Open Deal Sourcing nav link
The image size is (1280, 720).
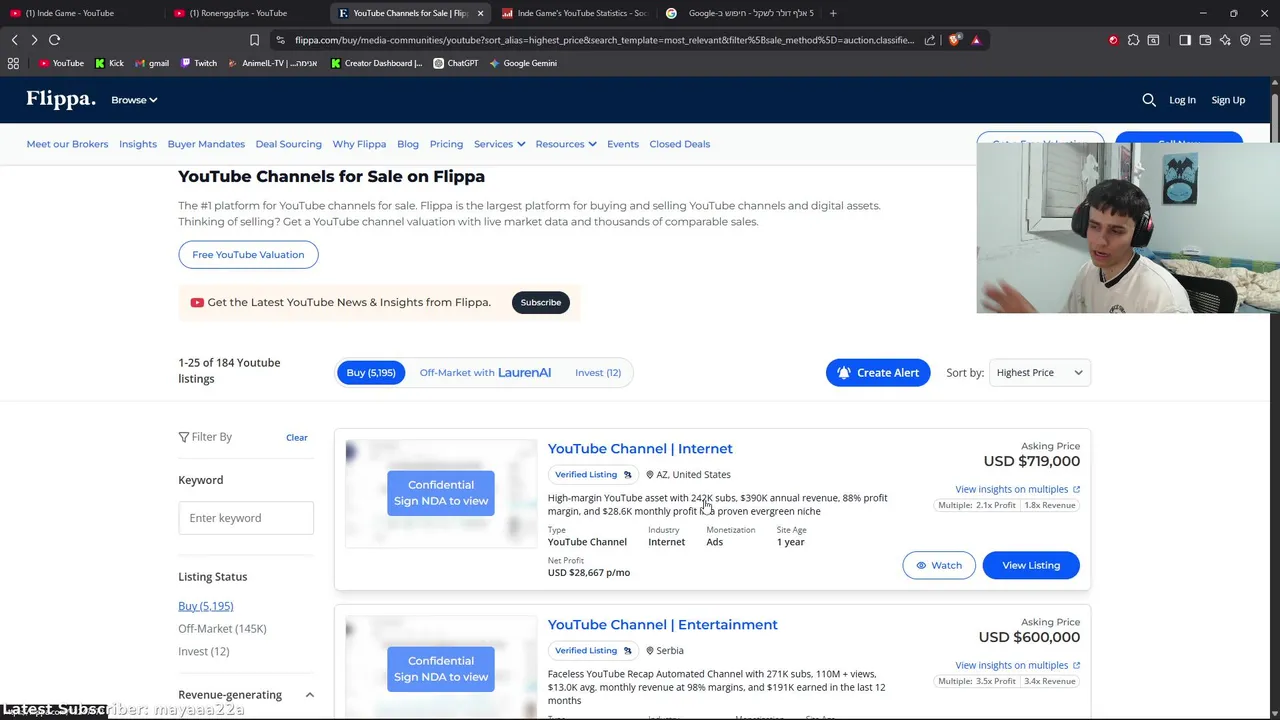pyautogui.click(x=288, y=144)
